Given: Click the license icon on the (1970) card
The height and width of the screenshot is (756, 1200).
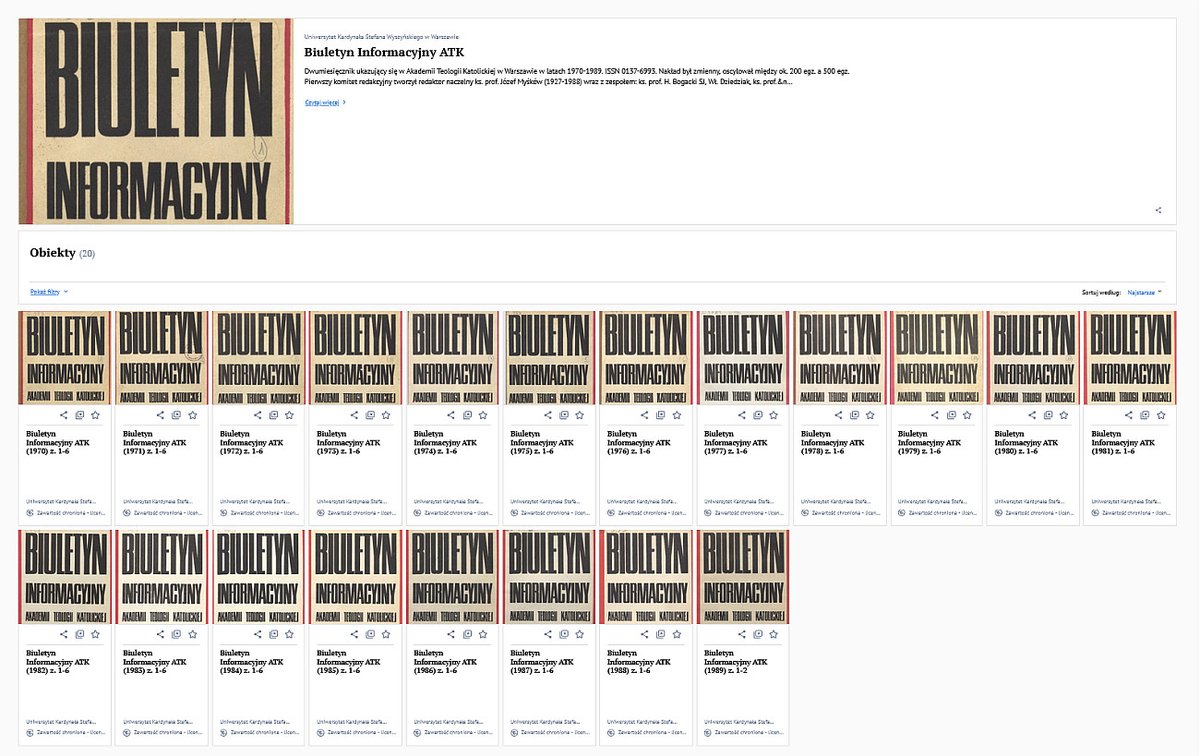Looking at the screenshot, I should pyautogui.click(x=29, y=512).
